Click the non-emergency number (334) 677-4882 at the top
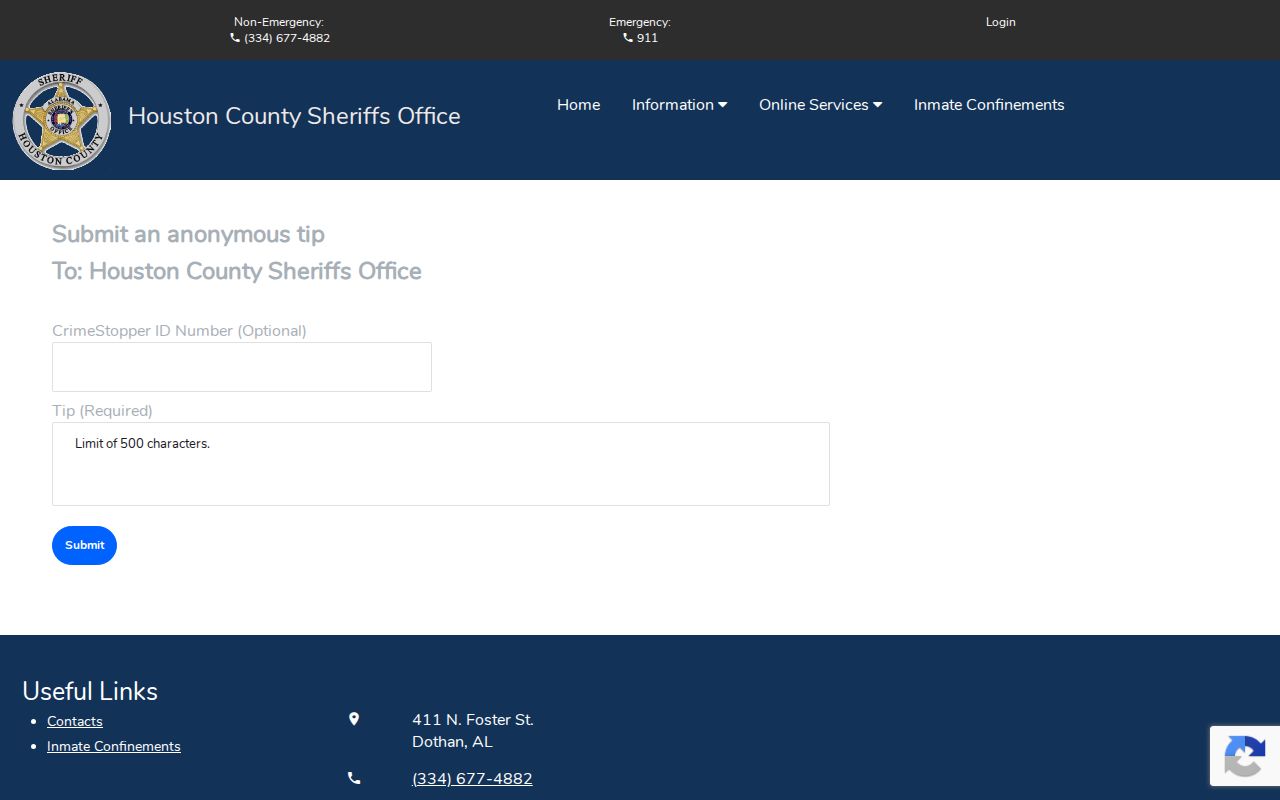1280x800 pixels. pos(287,38)
